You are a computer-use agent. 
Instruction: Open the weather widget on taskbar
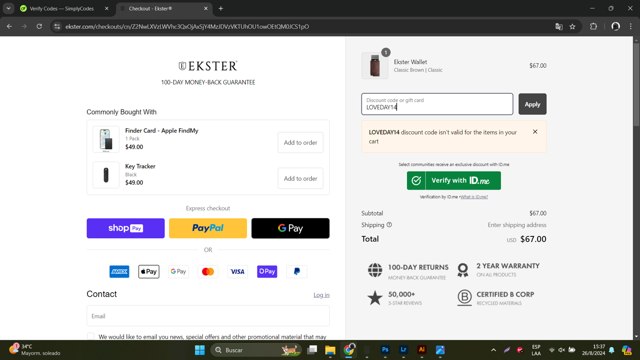coord(34,350)
